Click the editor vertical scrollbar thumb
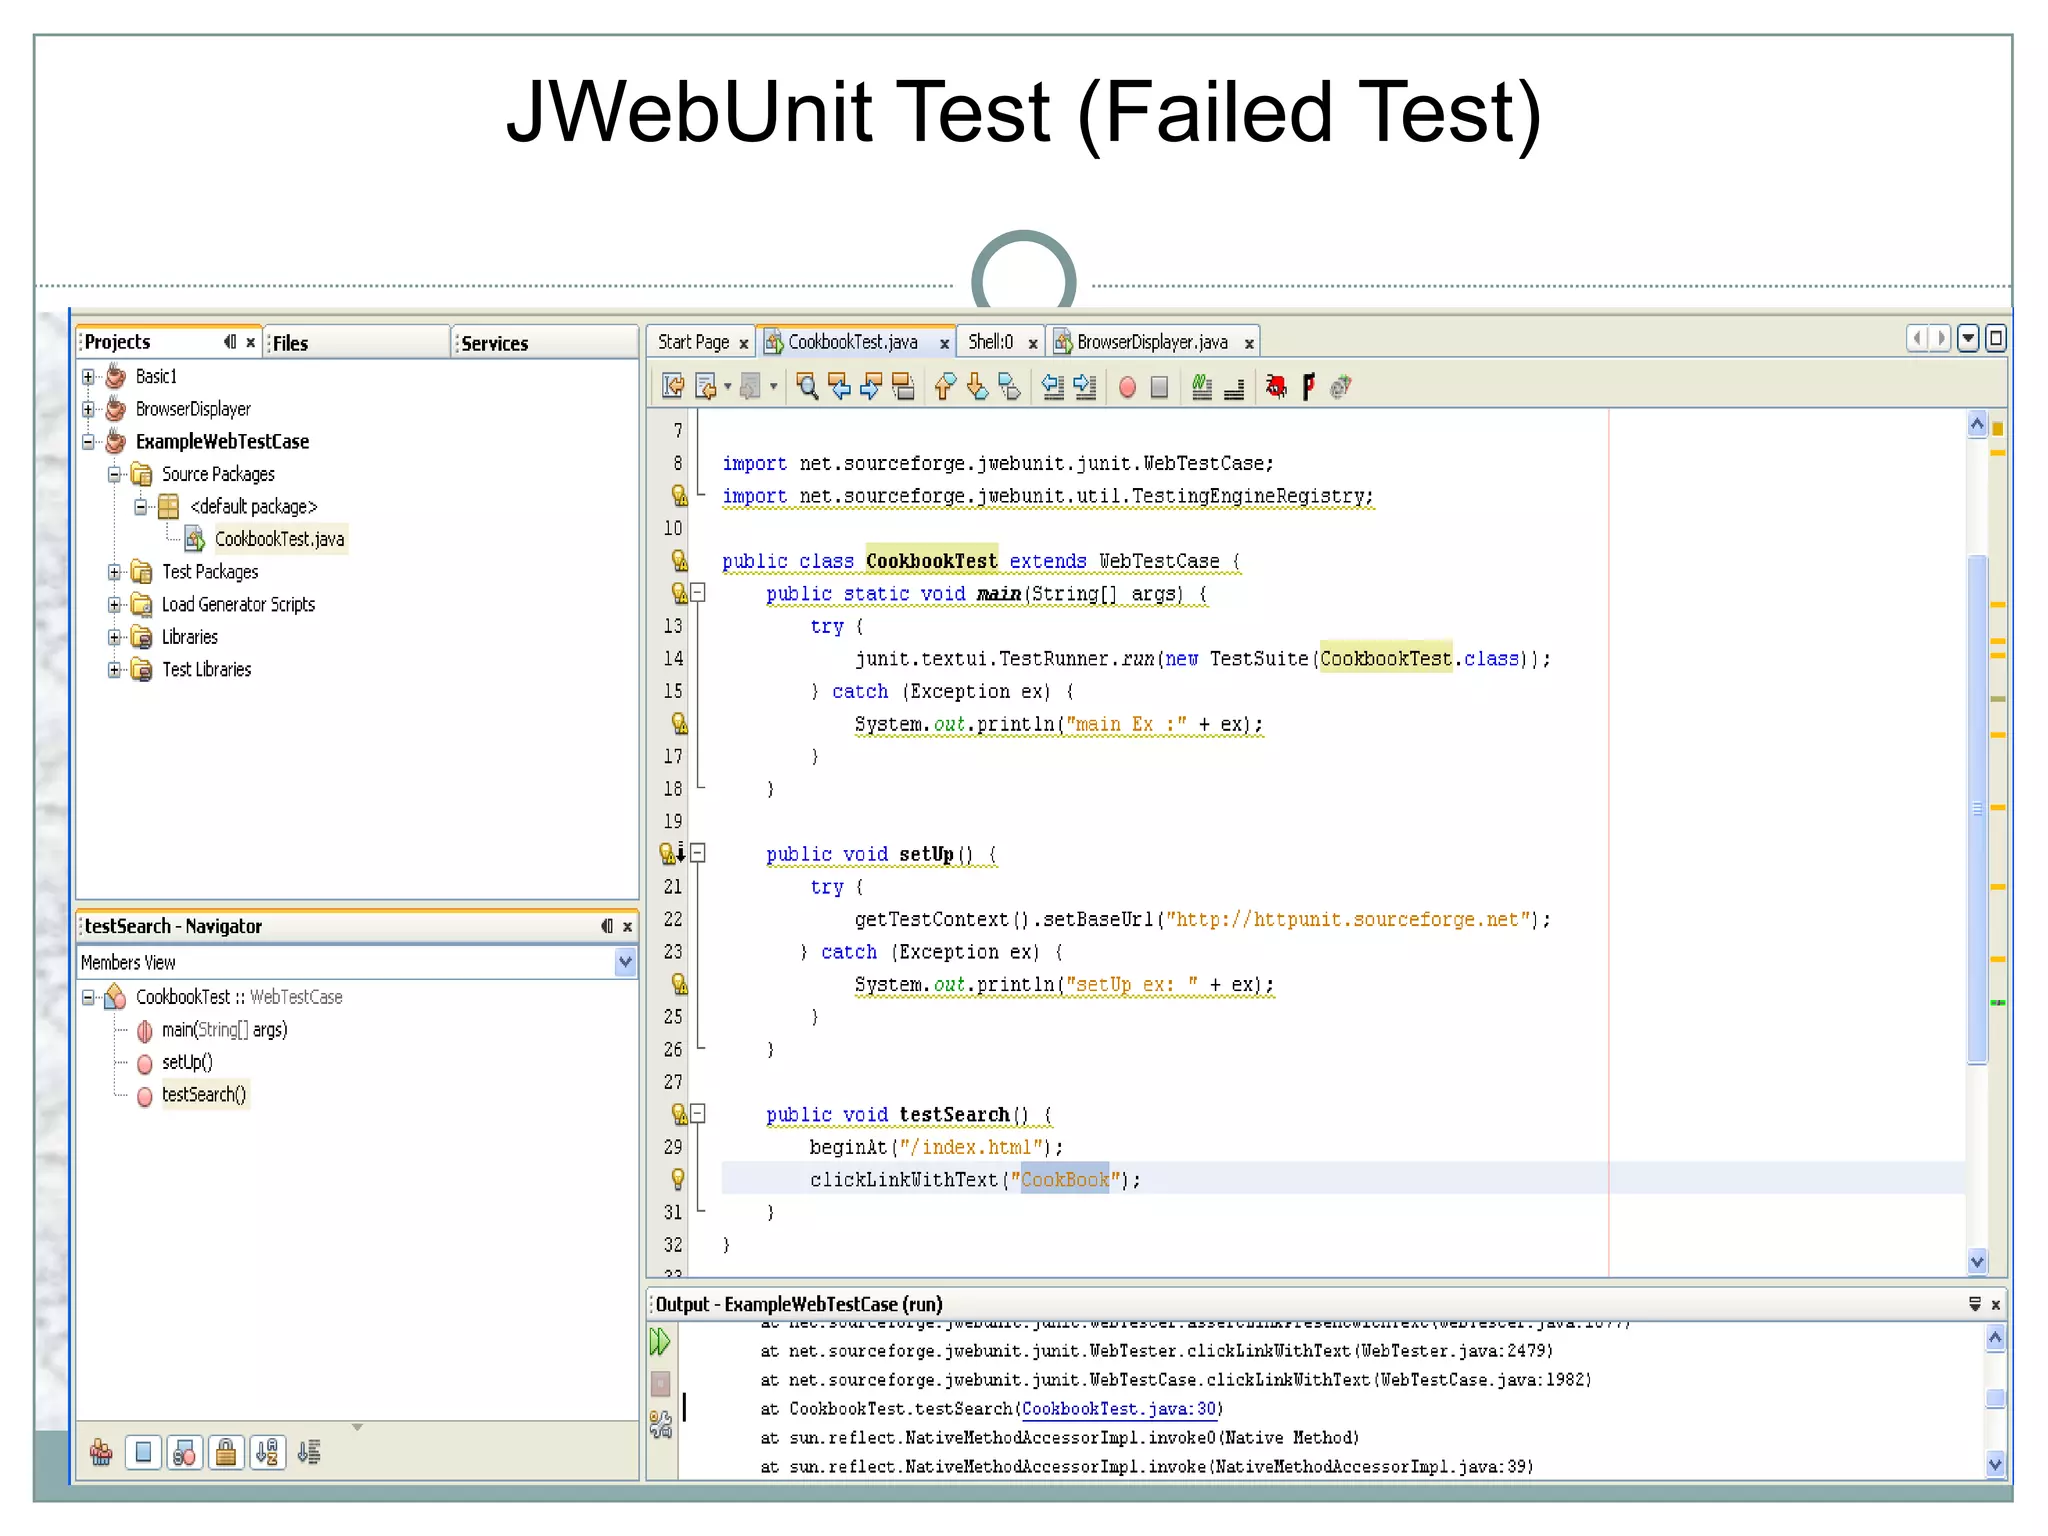The height and width of the screenshot is (1536, 2048). (x=1977, y=810)
